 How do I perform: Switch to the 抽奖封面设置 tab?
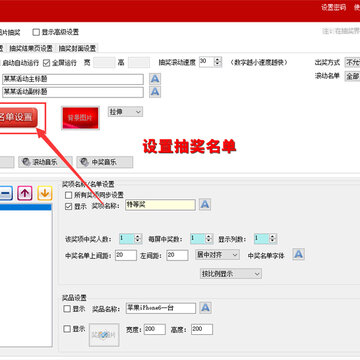coord(77,49)
